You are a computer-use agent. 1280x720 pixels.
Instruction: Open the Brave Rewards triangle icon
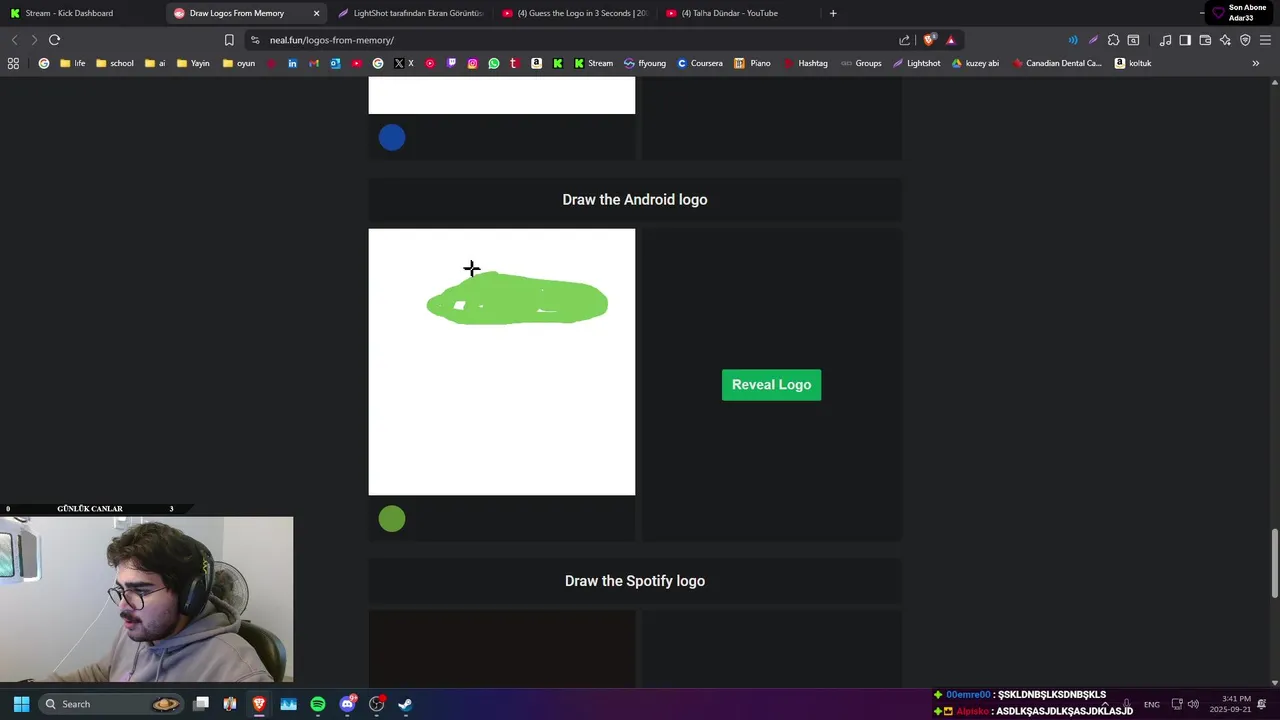950,40
